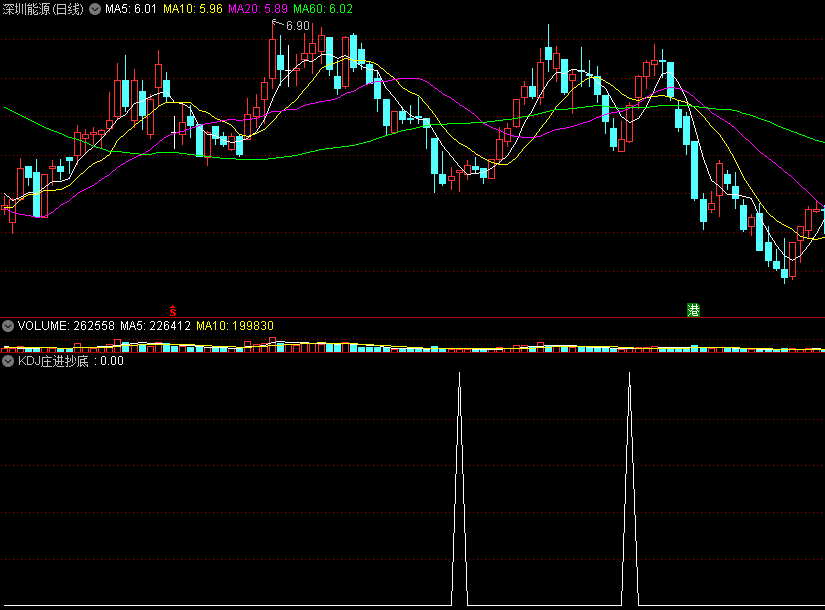
Task: Click the MA5: 6.01 label
Action: (x=130, y=9)
